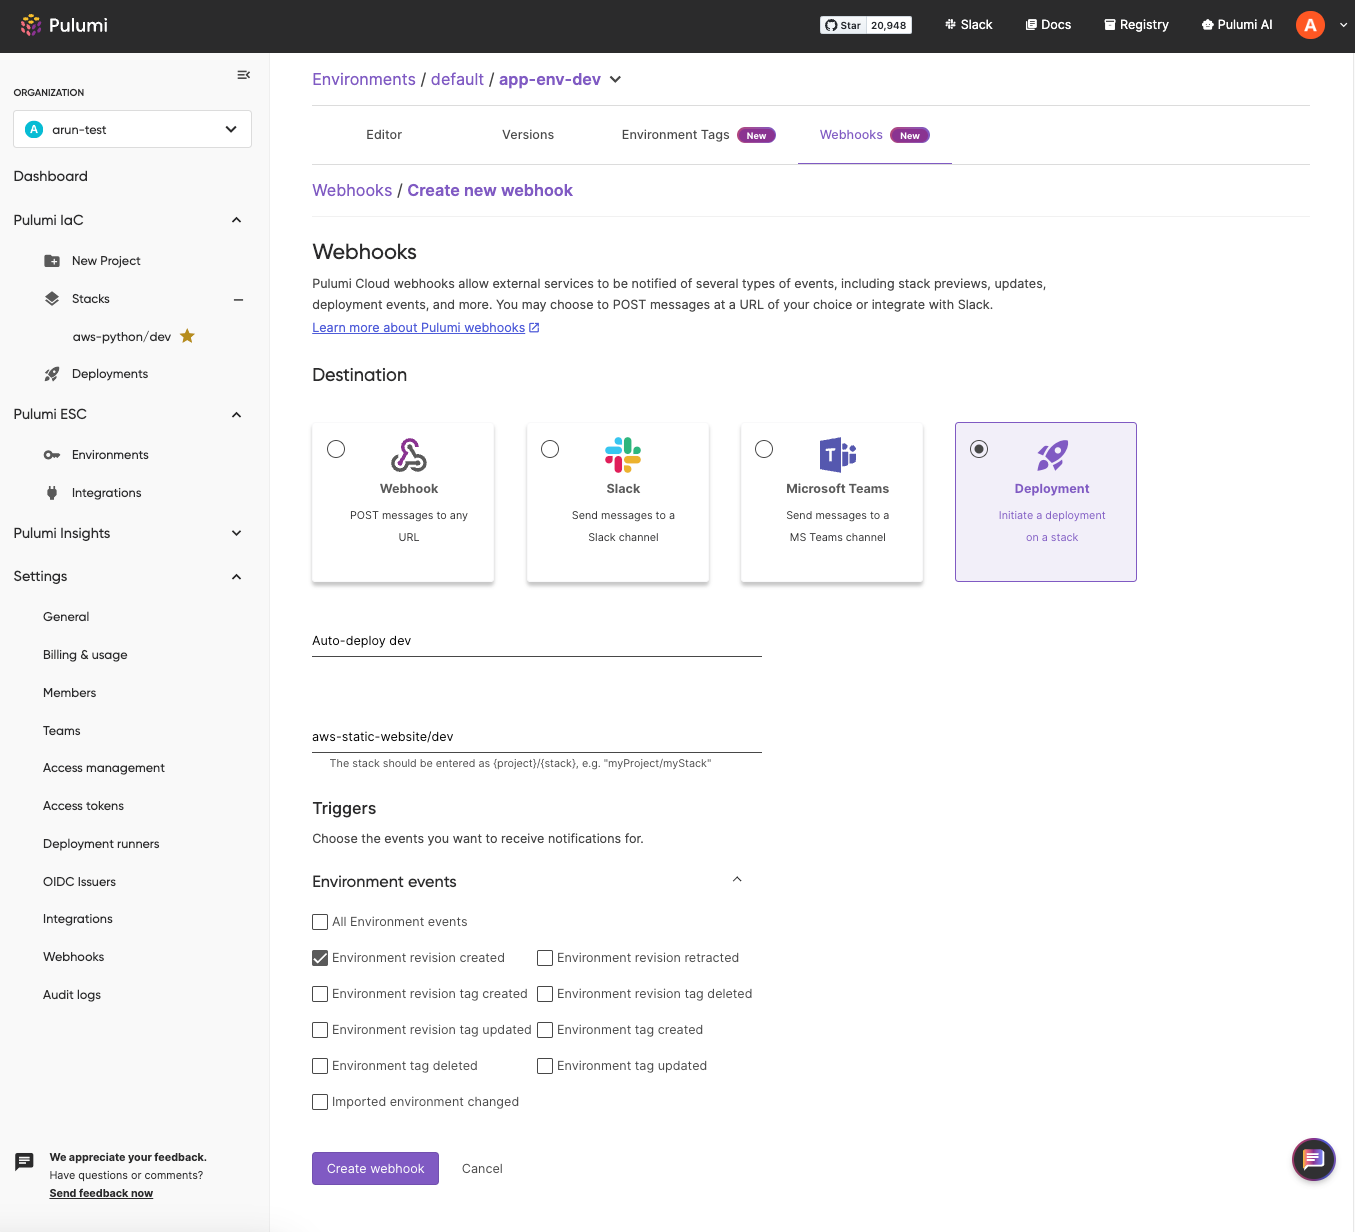Open the Slack community link
Viewport: 1355px width, 1232px height.
pos(968,25)
